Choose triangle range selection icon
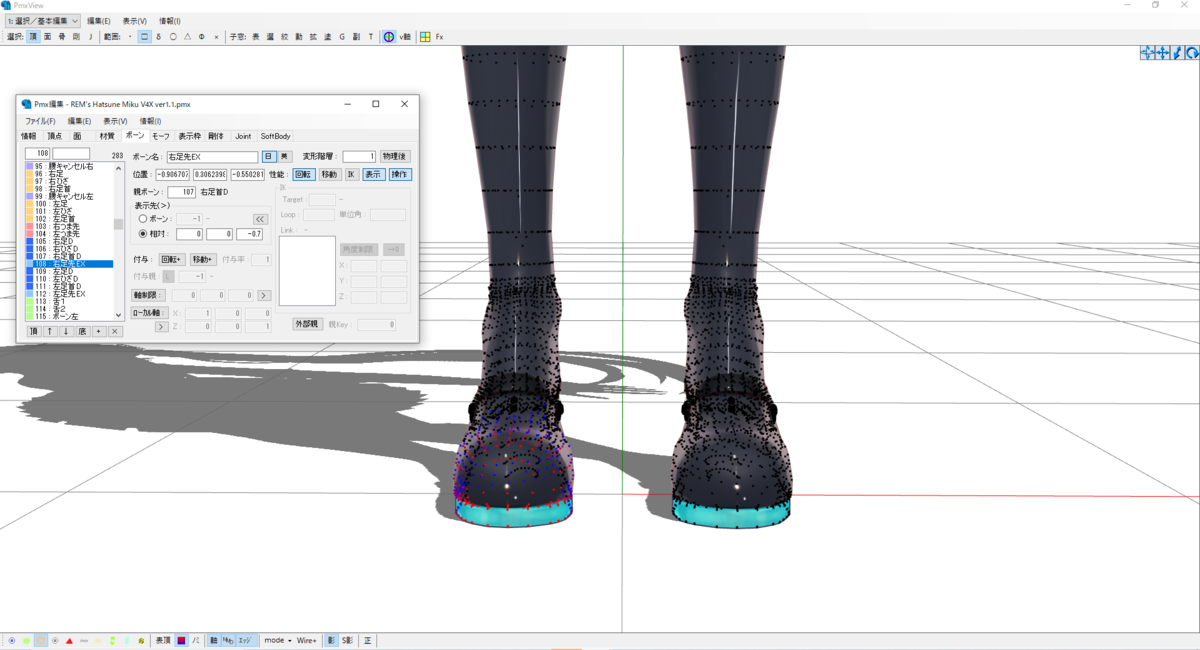This screenshot has height=650, width=1200. point(187,37)
